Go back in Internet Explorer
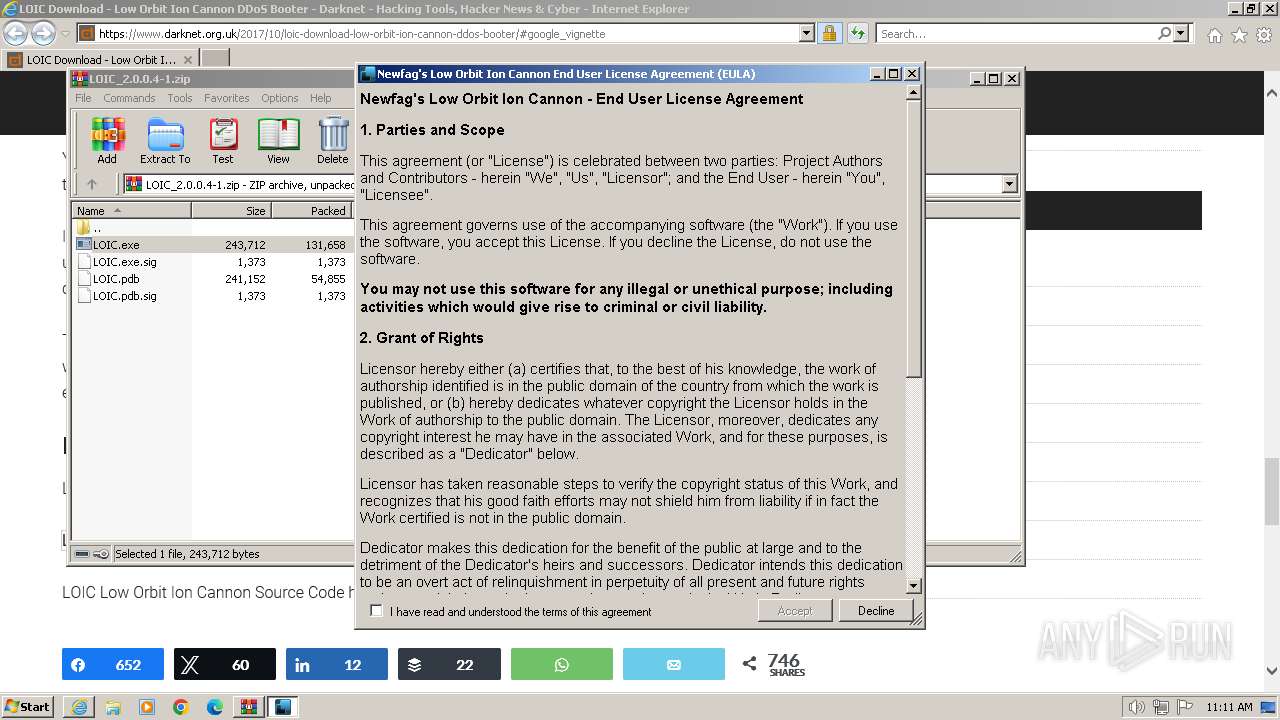1280x720 pixels. pyautogui.click(x=15, y=34)
